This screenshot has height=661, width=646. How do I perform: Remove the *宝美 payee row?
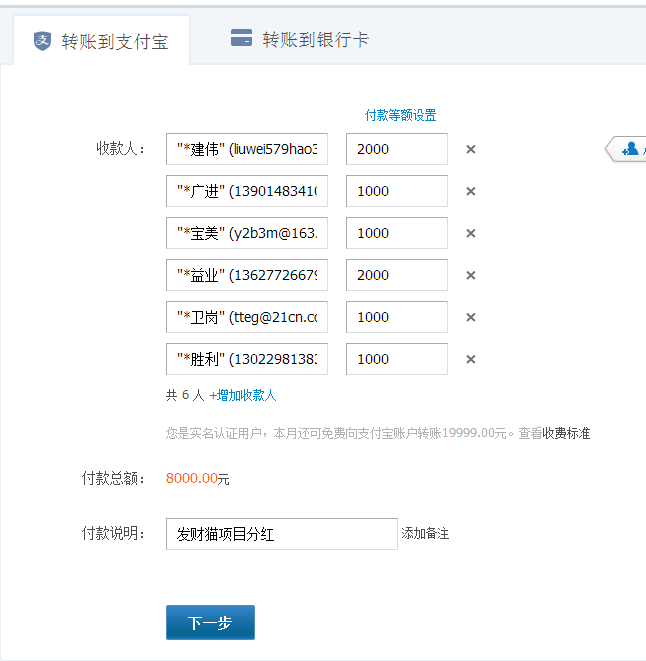[x=471, y=234]
